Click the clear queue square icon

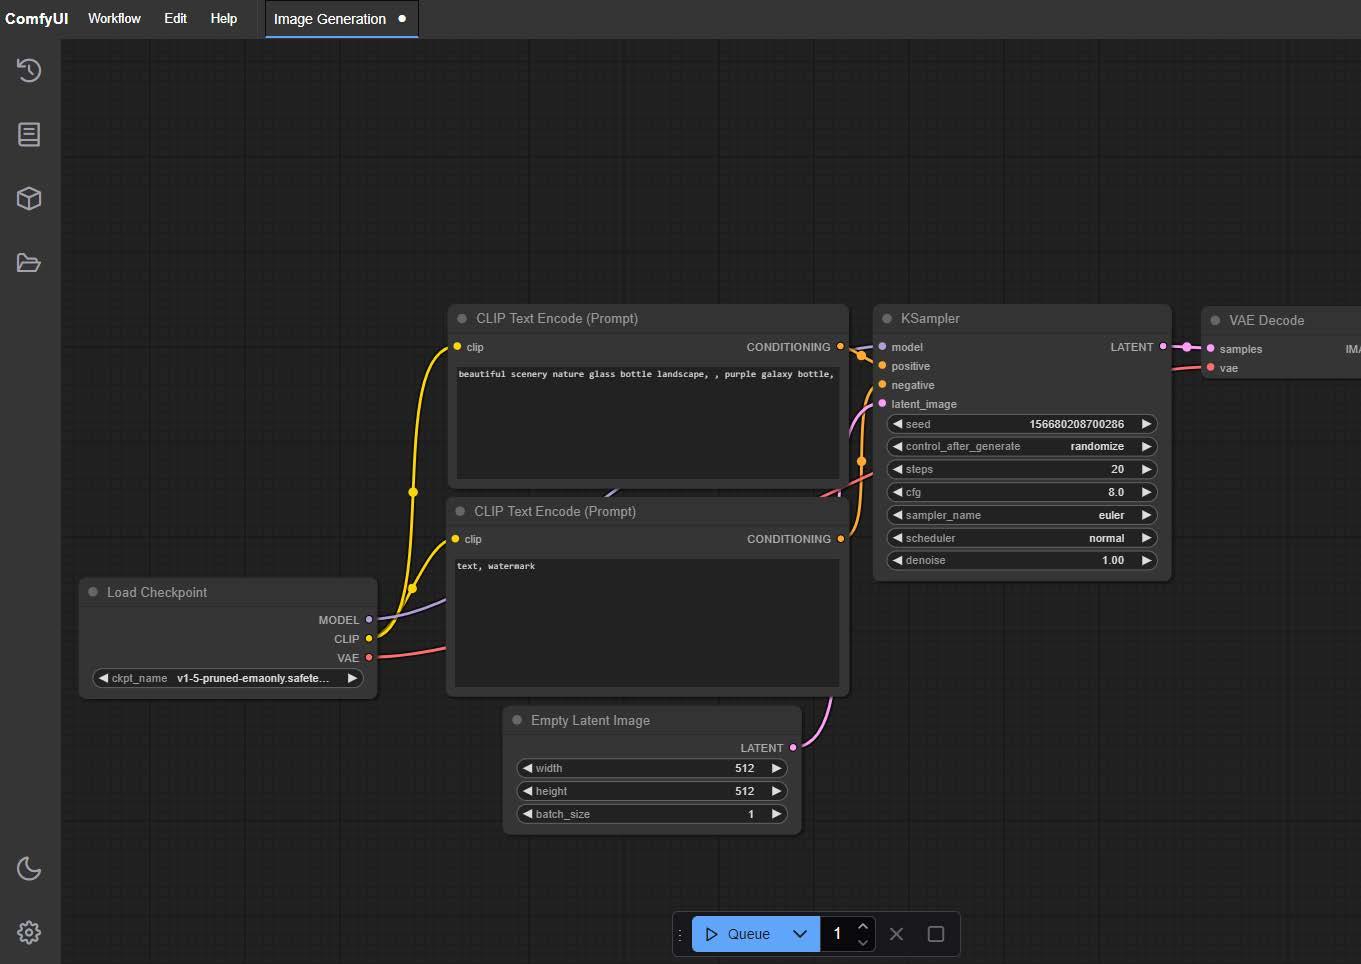(x=936, y=934)
